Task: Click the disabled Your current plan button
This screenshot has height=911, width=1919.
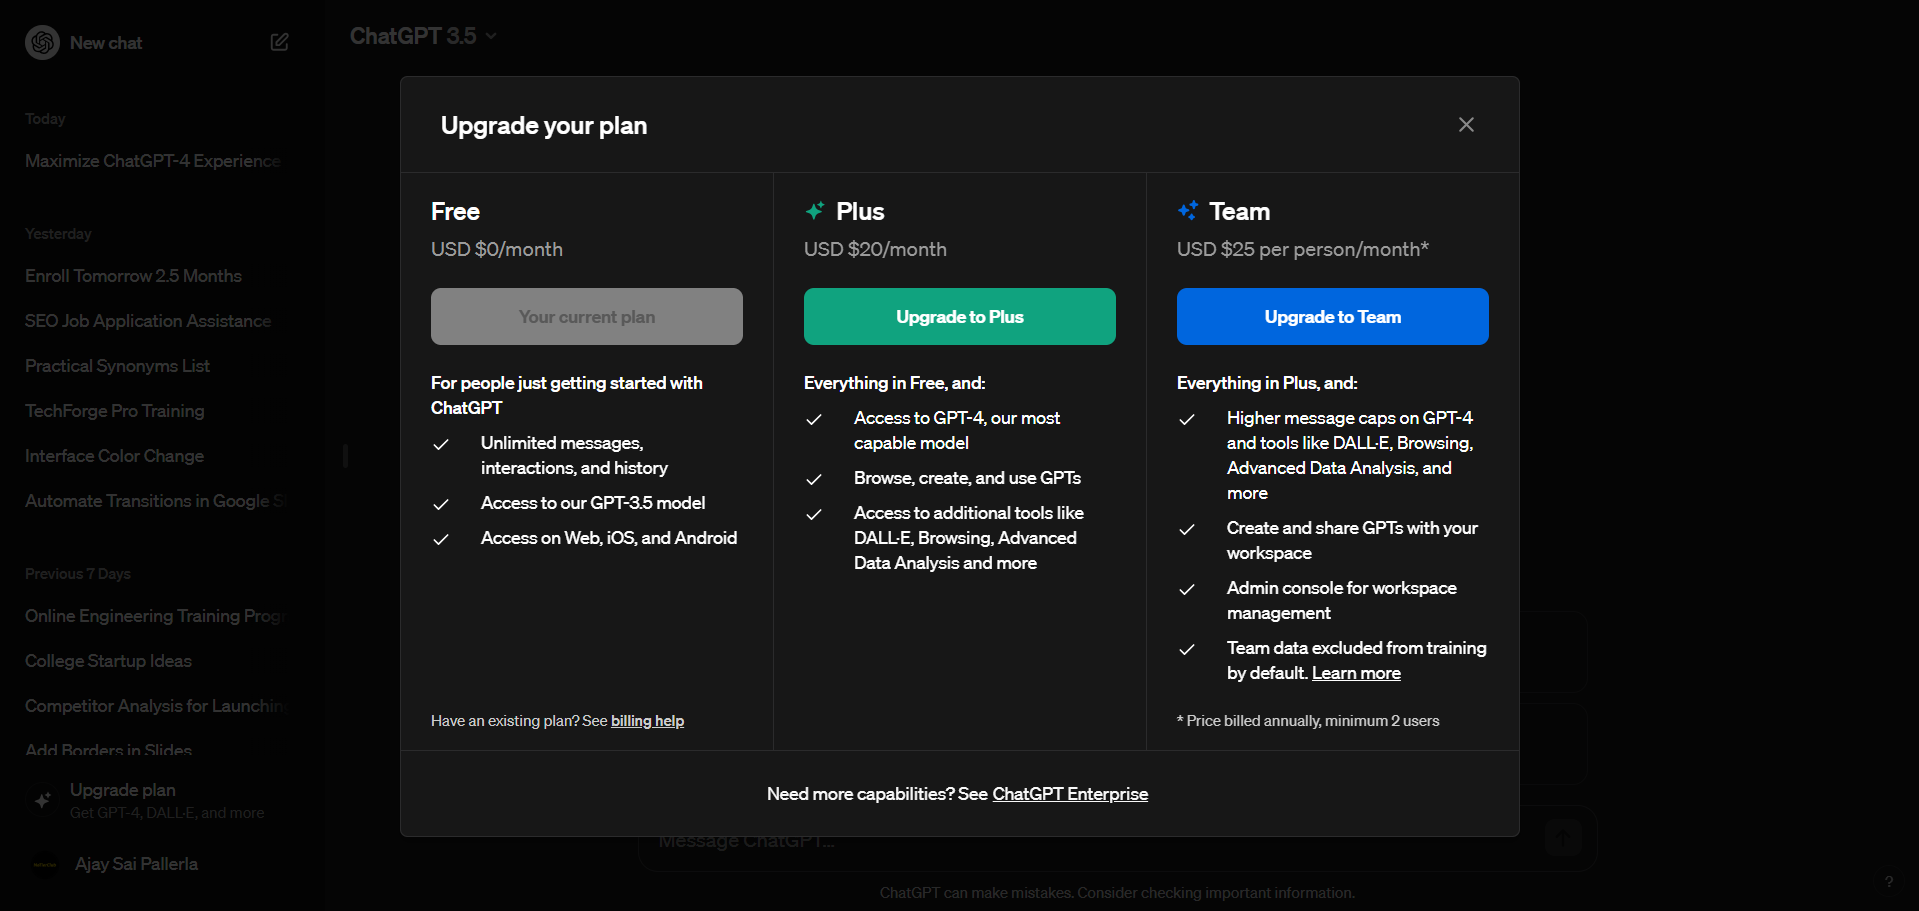Action: tap(586, 317)
